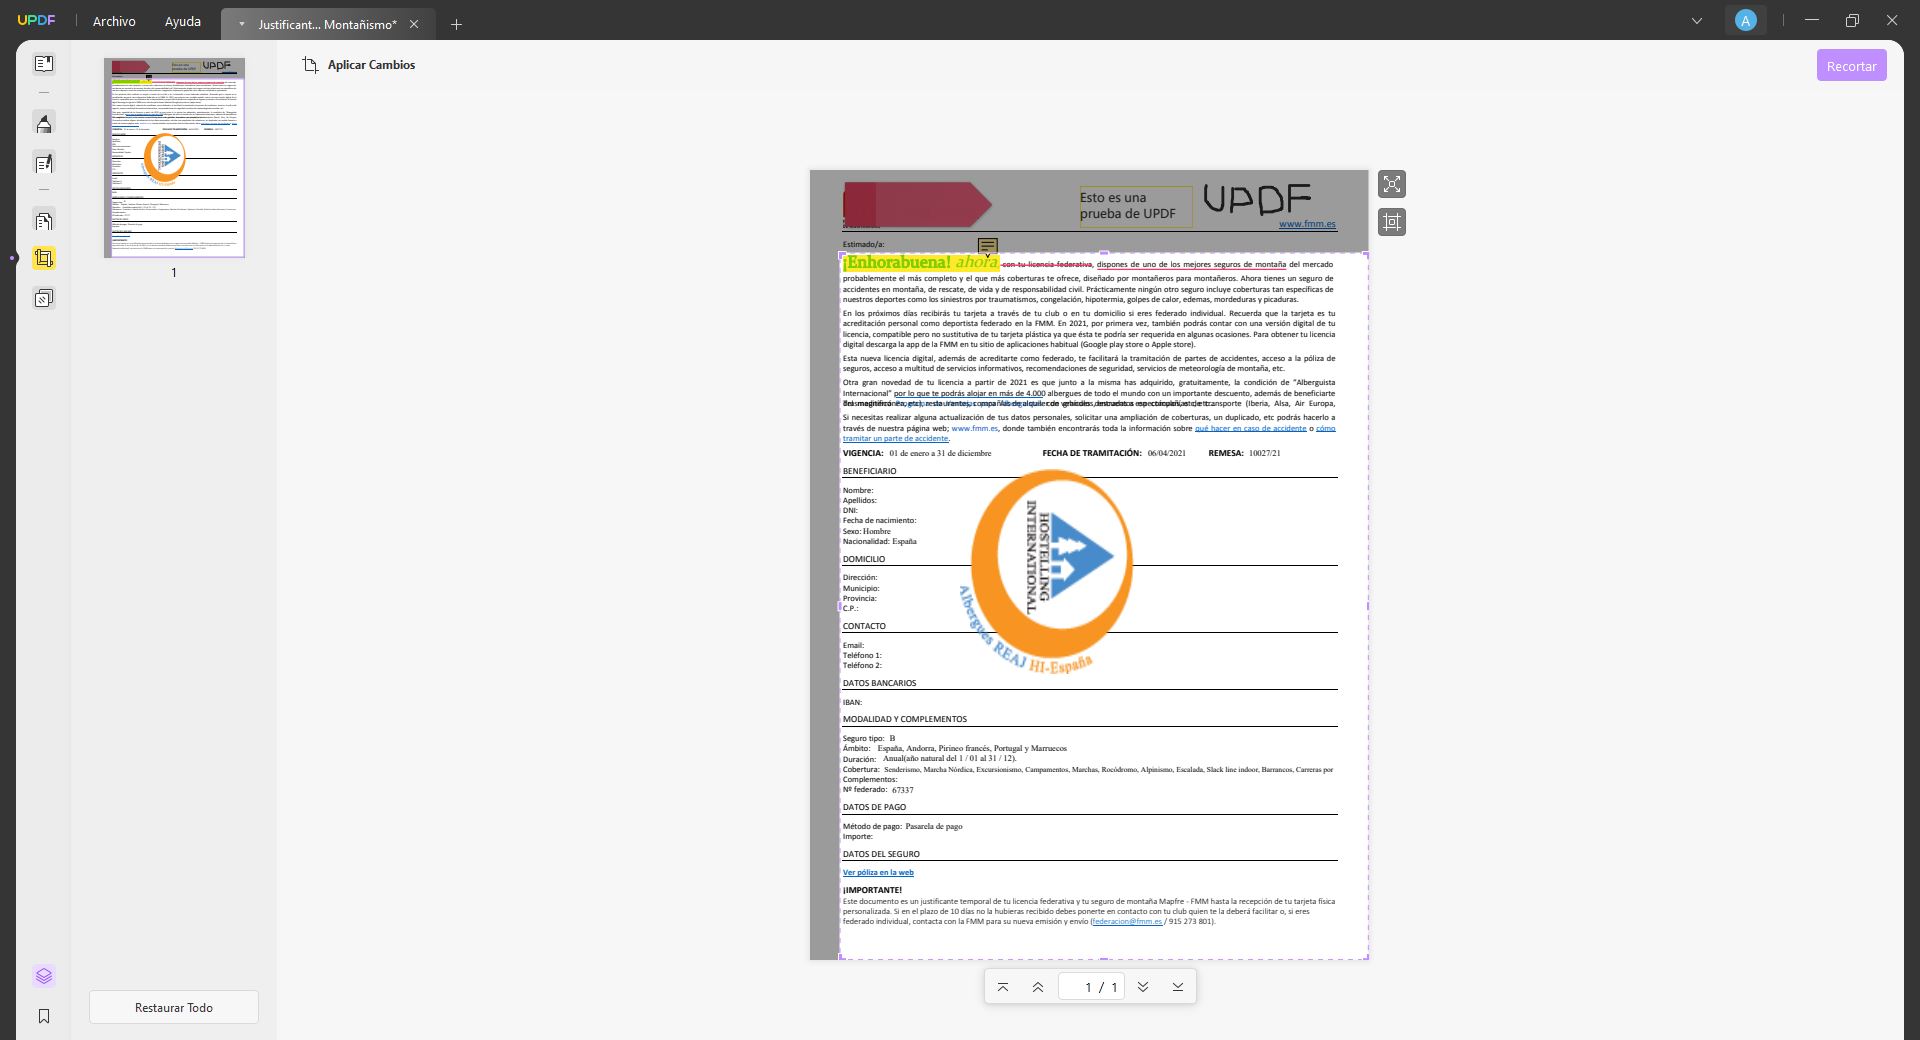Click the crop margins options icon beside page
This screenshot has height=1040, width=1920.
coord(1392,222)
